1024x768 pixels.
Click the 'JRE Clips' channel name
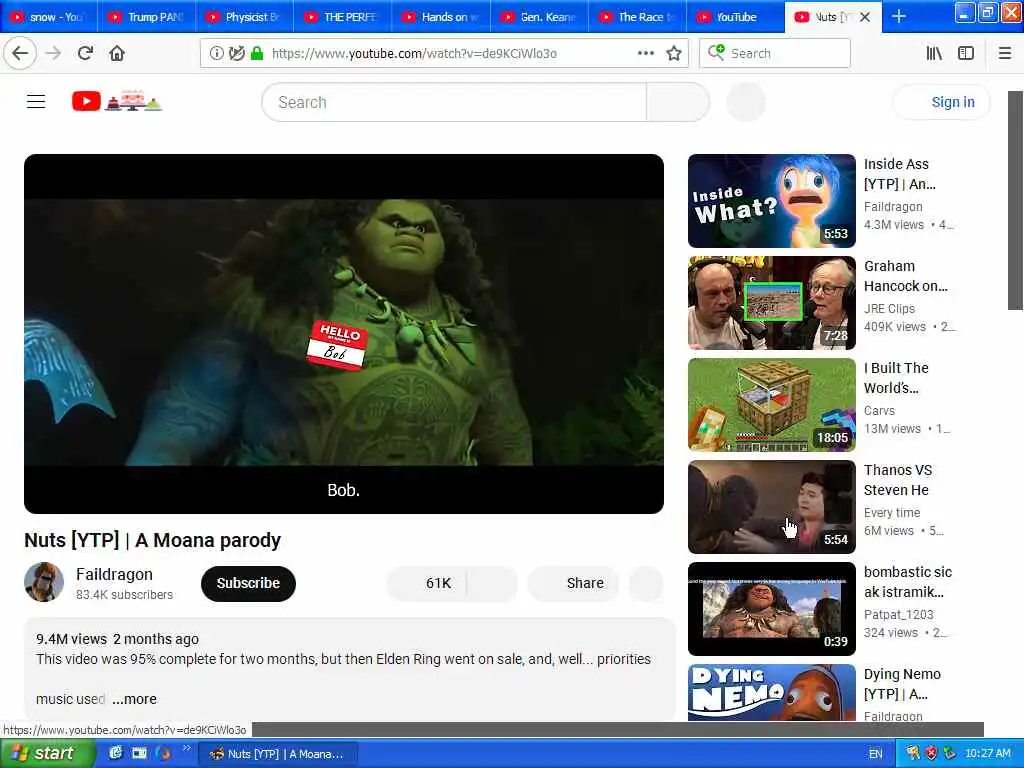pyautogui.click(x=889, y=308)
